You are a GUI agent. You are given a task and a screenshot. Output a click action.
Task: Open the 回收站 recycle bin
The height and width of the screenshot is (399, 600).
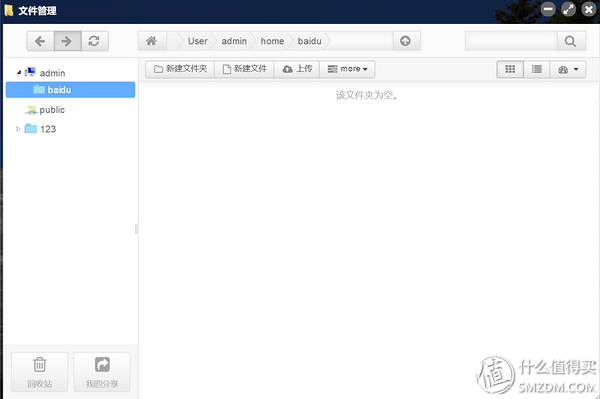coord(40,372)
